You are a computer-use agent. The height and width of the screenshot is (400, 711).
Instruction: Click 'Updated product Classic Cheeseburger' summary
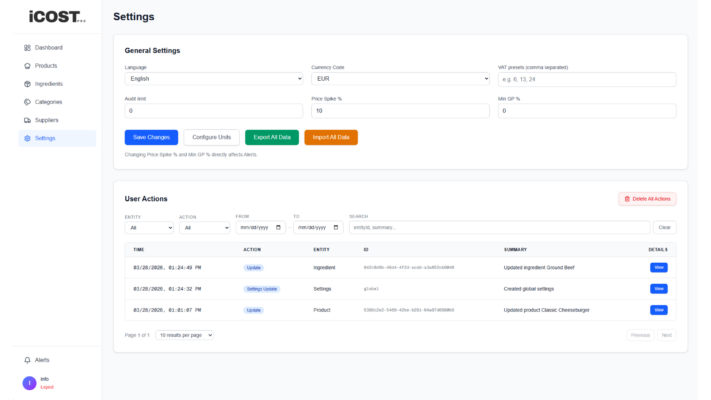click(x=546, y=310)
